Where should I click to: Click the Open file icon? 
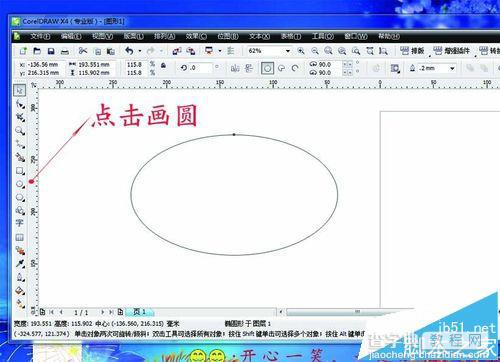[x=37, y=51]
